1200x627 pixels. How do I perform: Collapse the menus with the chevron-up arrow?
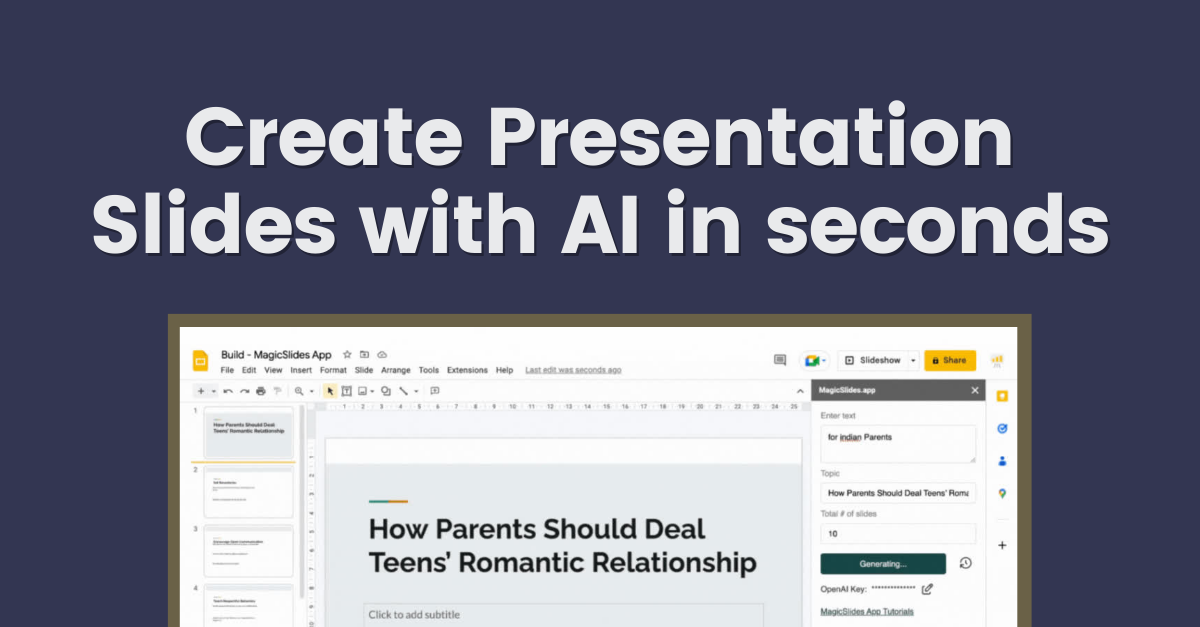click(800, 391)
